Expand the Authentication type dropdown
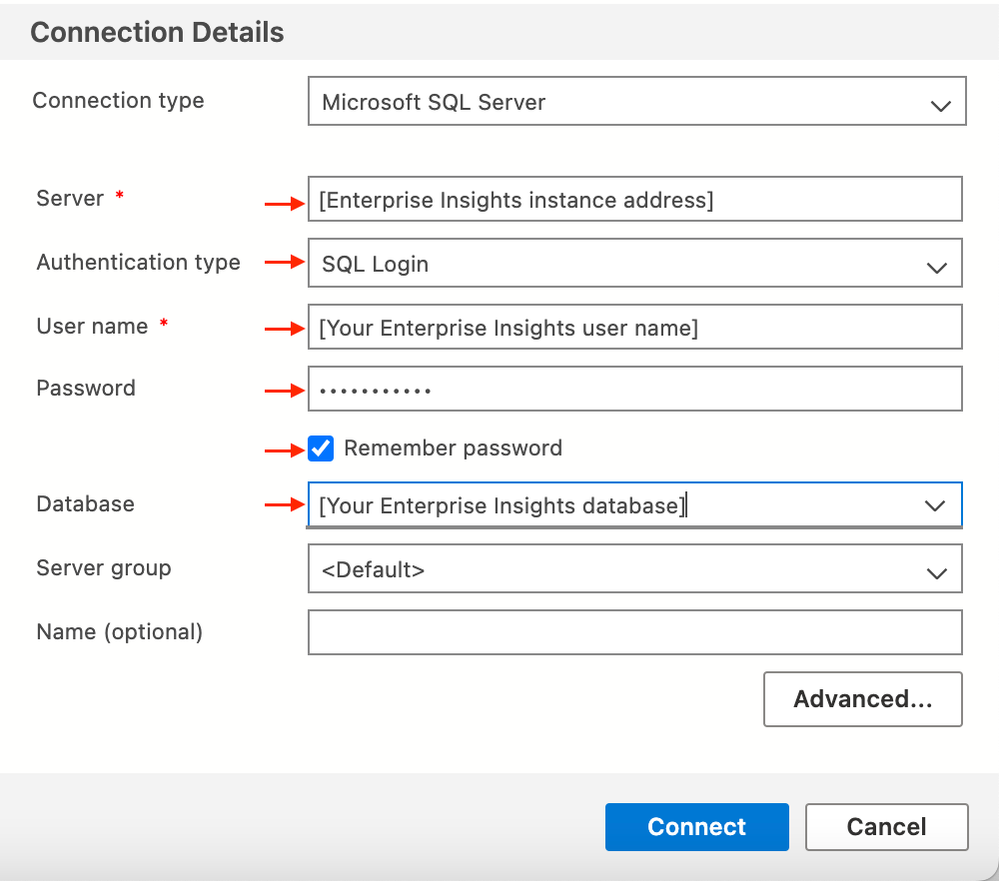Screen dimensions: 999x881 tap(635, 264)
